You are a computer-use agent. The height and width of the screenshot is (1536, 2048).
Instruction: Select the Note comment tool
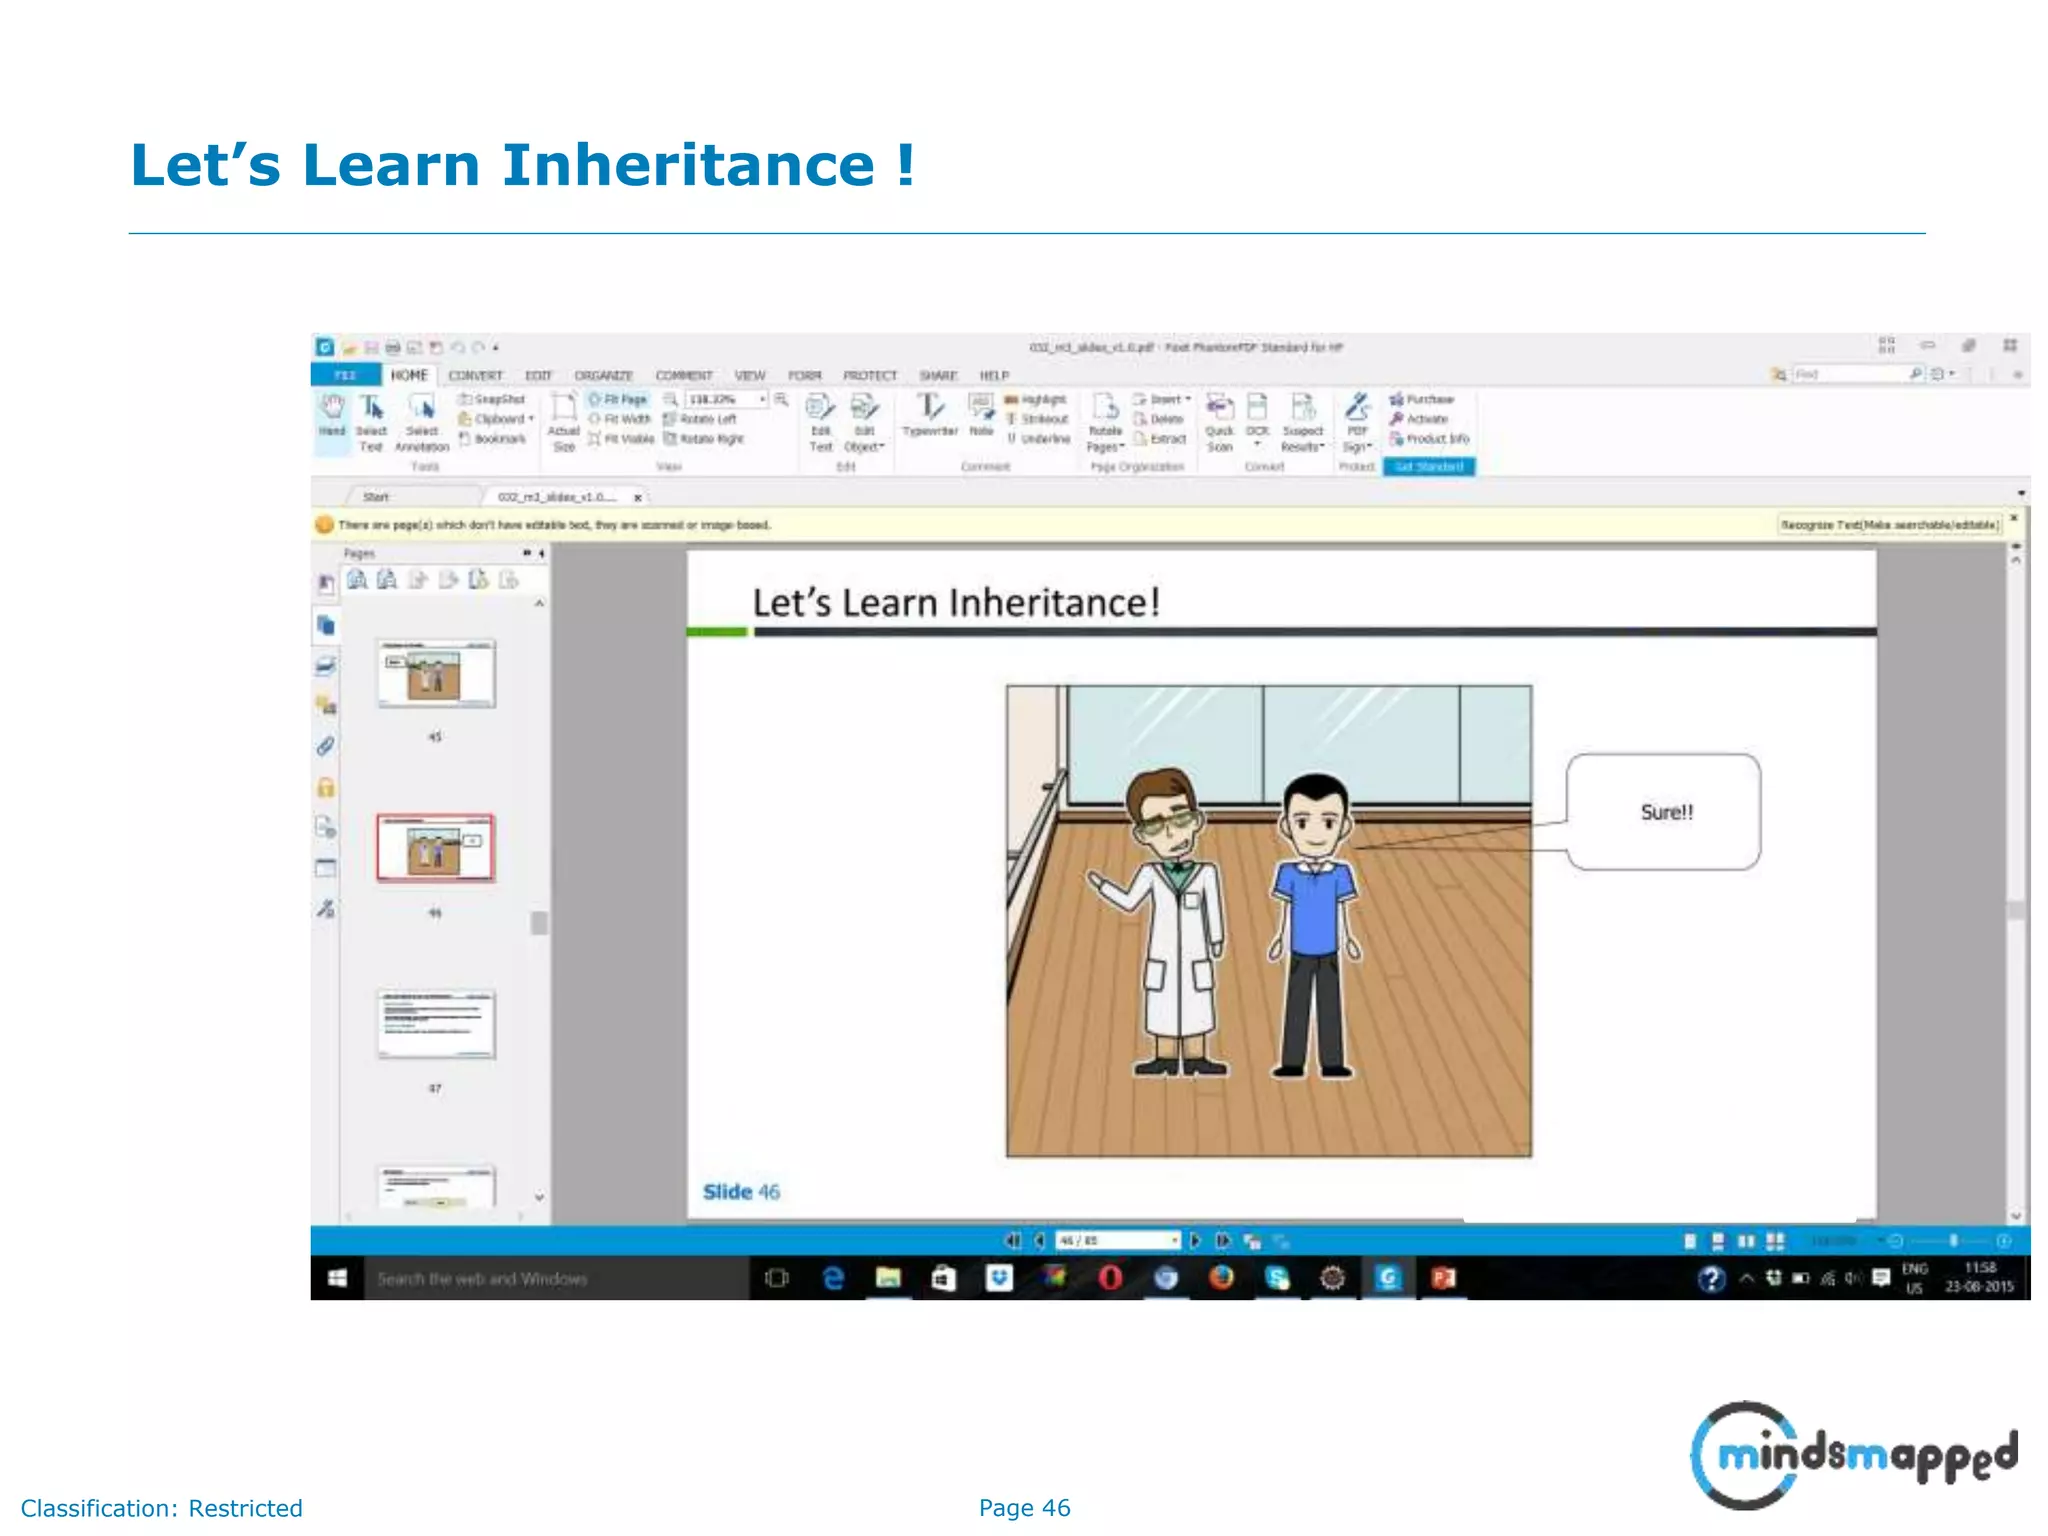click(x=981, y=415)
